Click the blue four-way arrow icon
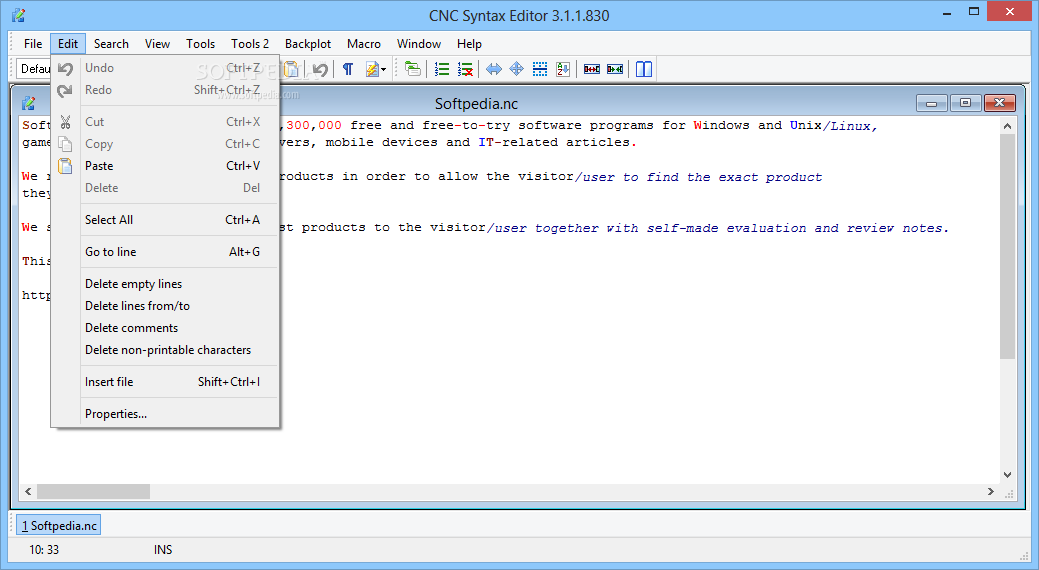The width and height of the screenshot is (1039, 570). click(x=517, y=69)
